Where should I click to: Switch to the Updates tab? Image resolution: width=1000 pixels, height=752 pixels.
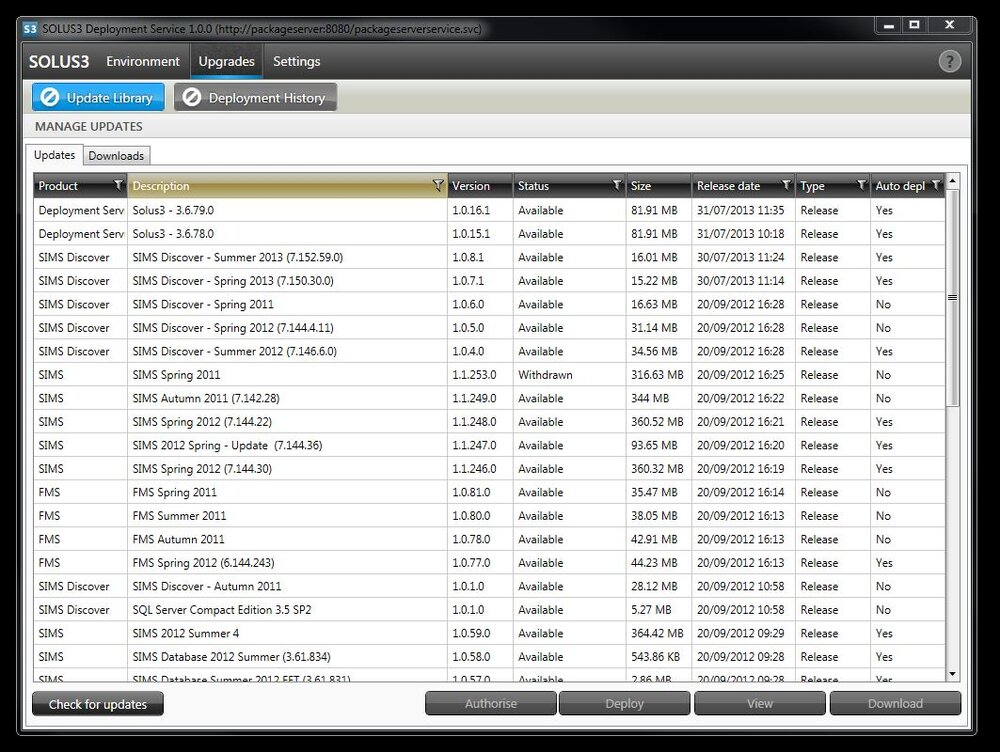pos(54,155)
